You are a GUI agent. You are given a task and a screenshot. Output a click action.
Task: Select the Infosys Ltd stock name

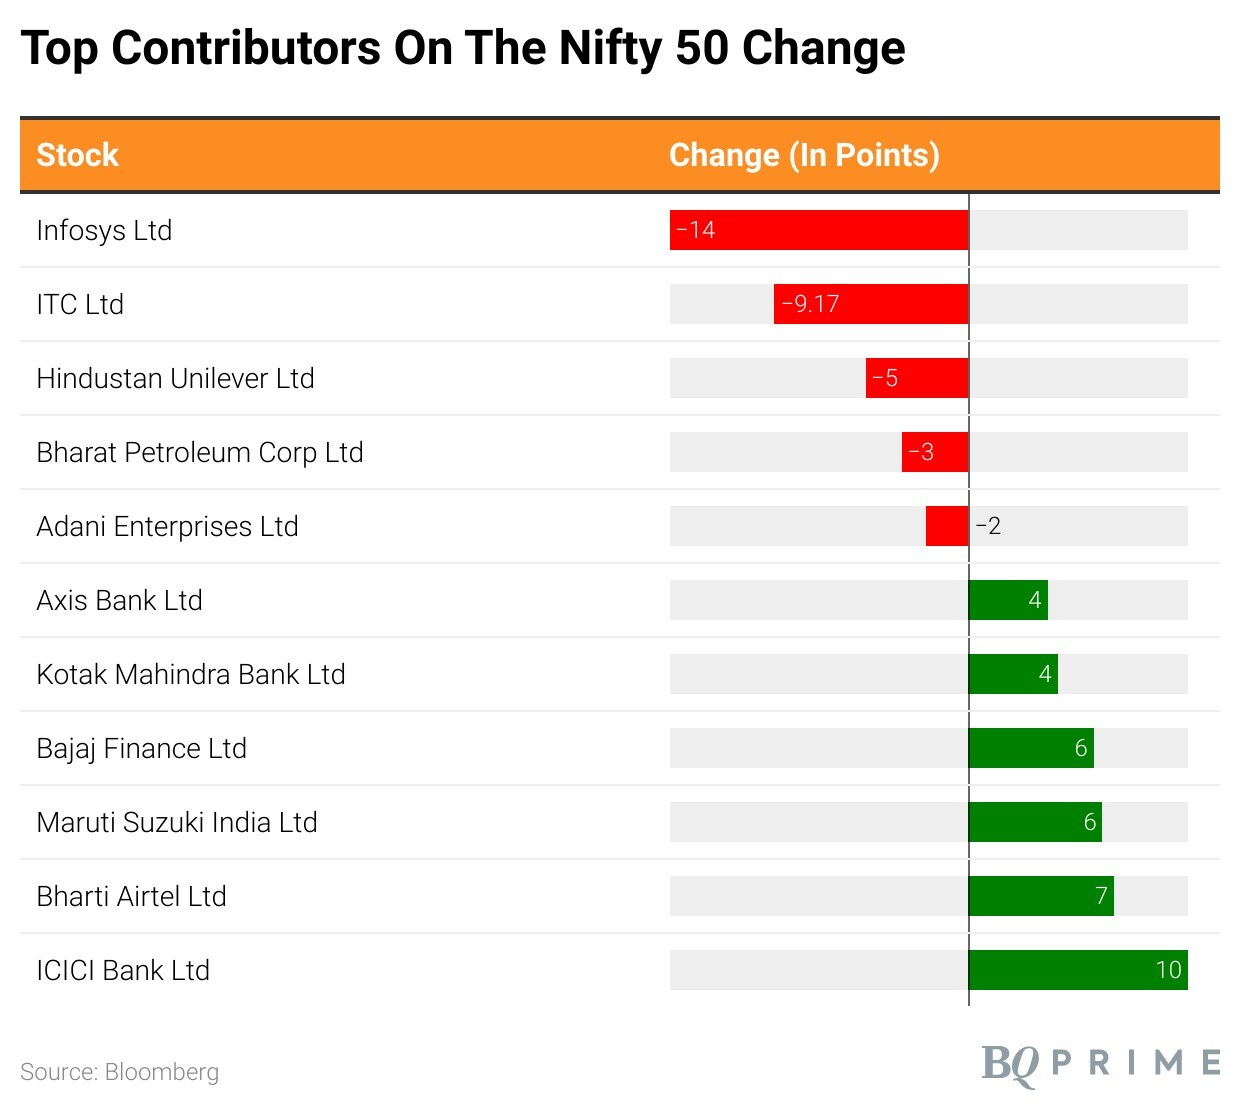pos(104,230)
